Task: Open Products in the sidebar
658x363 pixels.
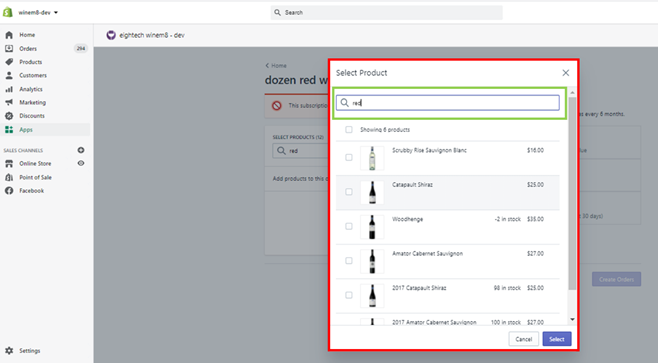Action: (31, 62)
